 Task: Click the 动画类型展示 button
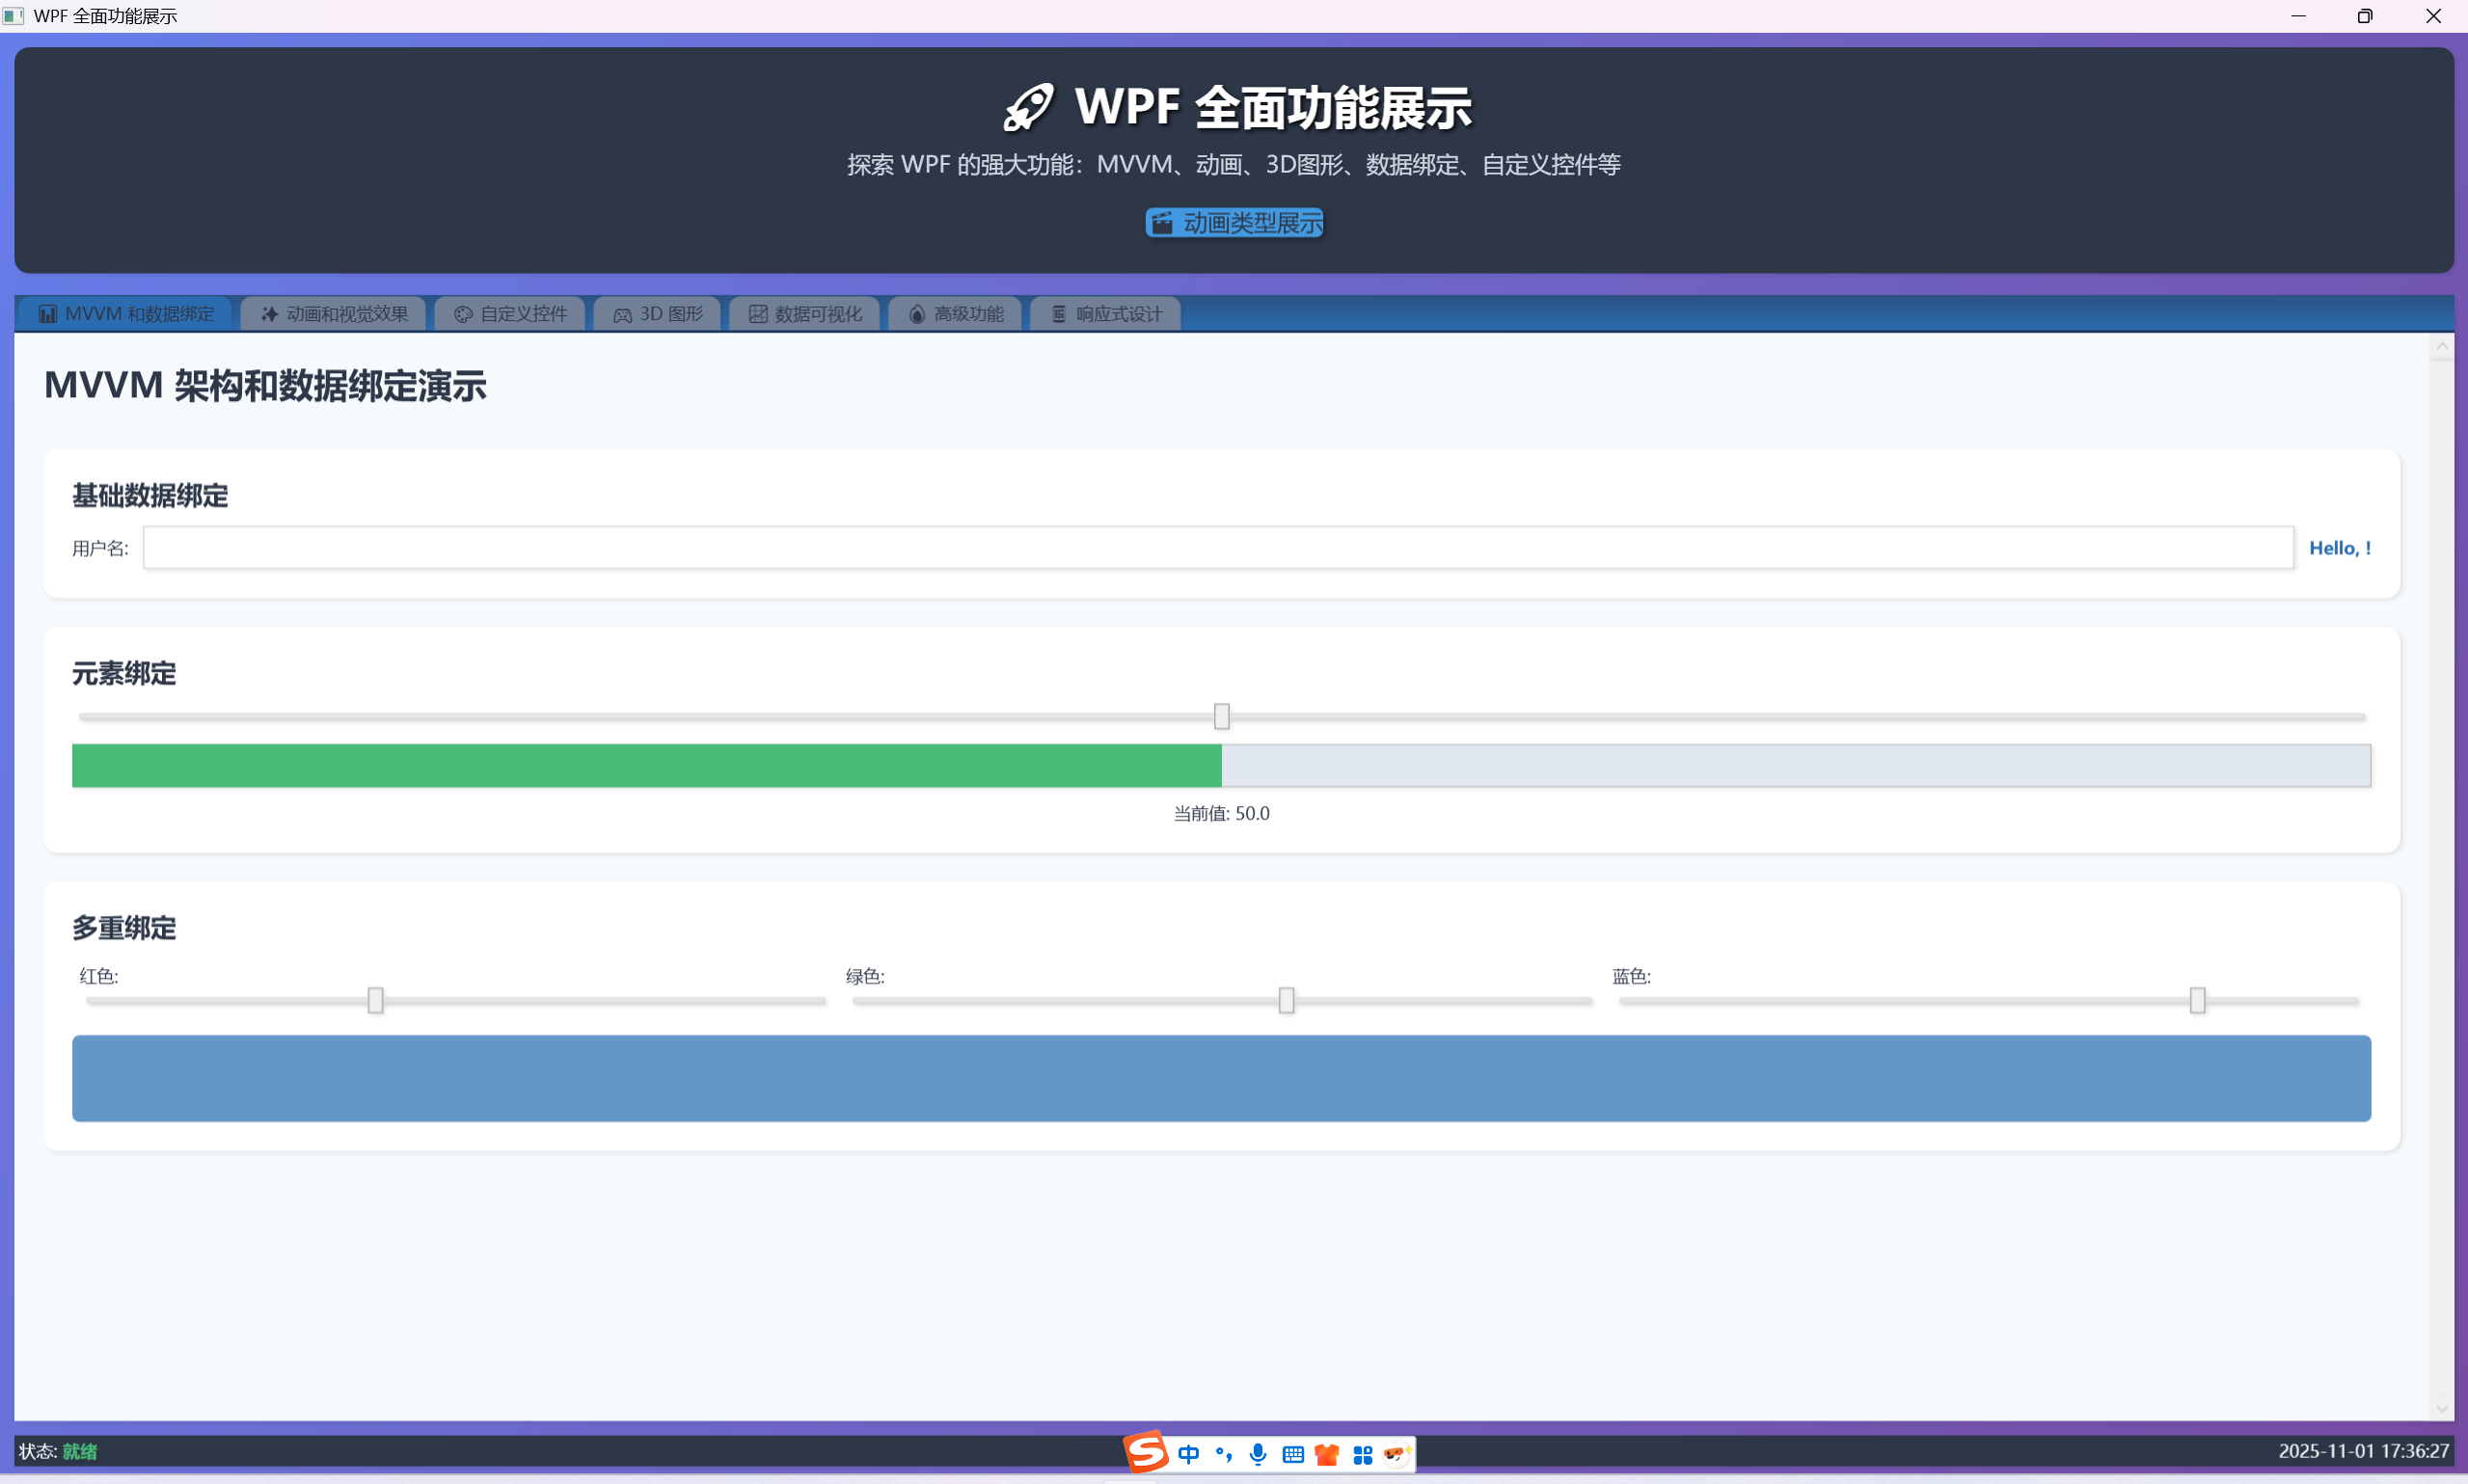click(x=1234, y=223)
